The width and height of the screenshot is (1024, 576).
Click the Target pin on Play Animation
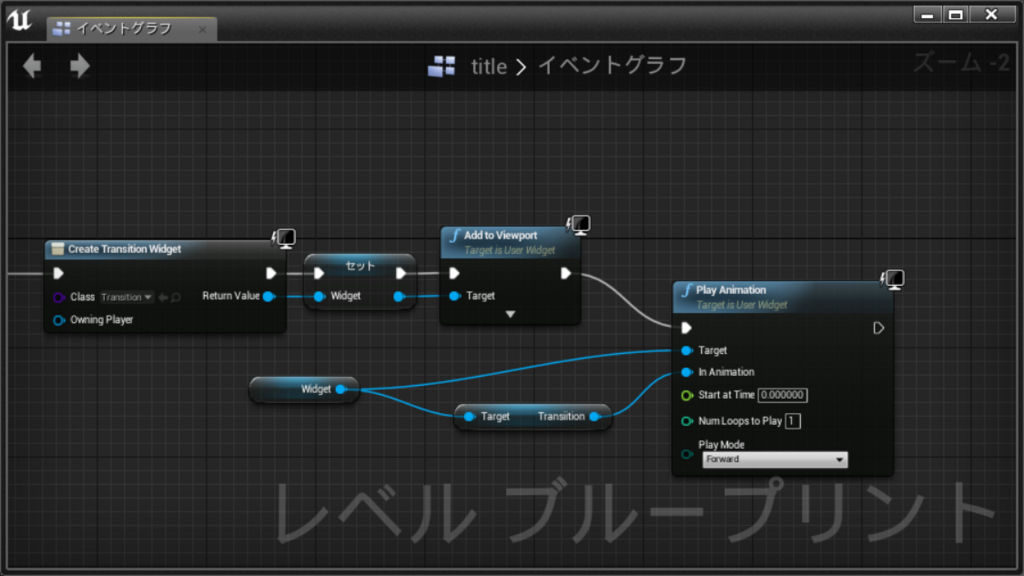[686, 351]
